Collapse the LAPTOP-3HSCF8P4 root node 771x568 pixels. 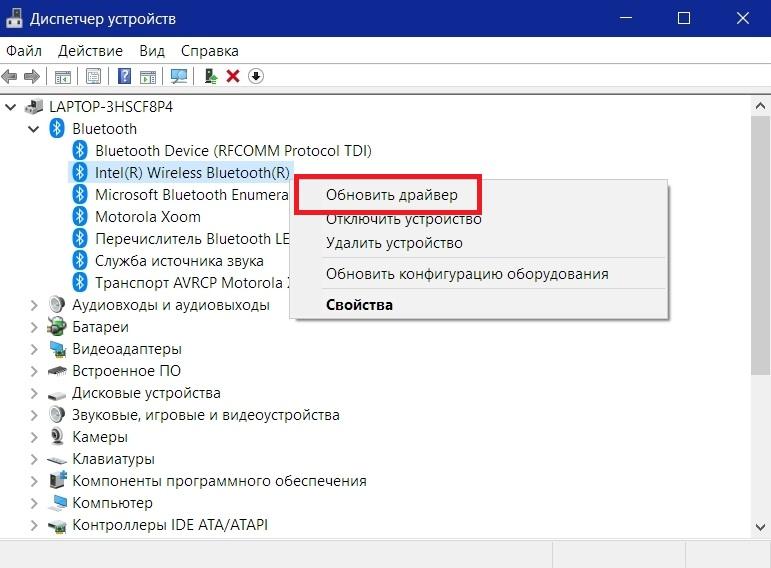11,107
